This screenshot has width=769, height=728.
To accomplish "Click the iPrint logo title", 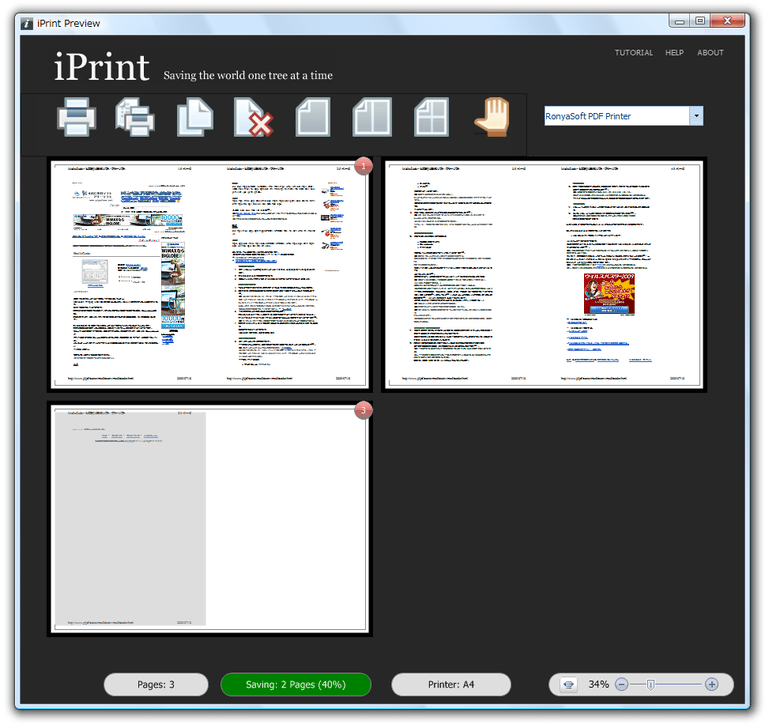I will coord(102,67).
